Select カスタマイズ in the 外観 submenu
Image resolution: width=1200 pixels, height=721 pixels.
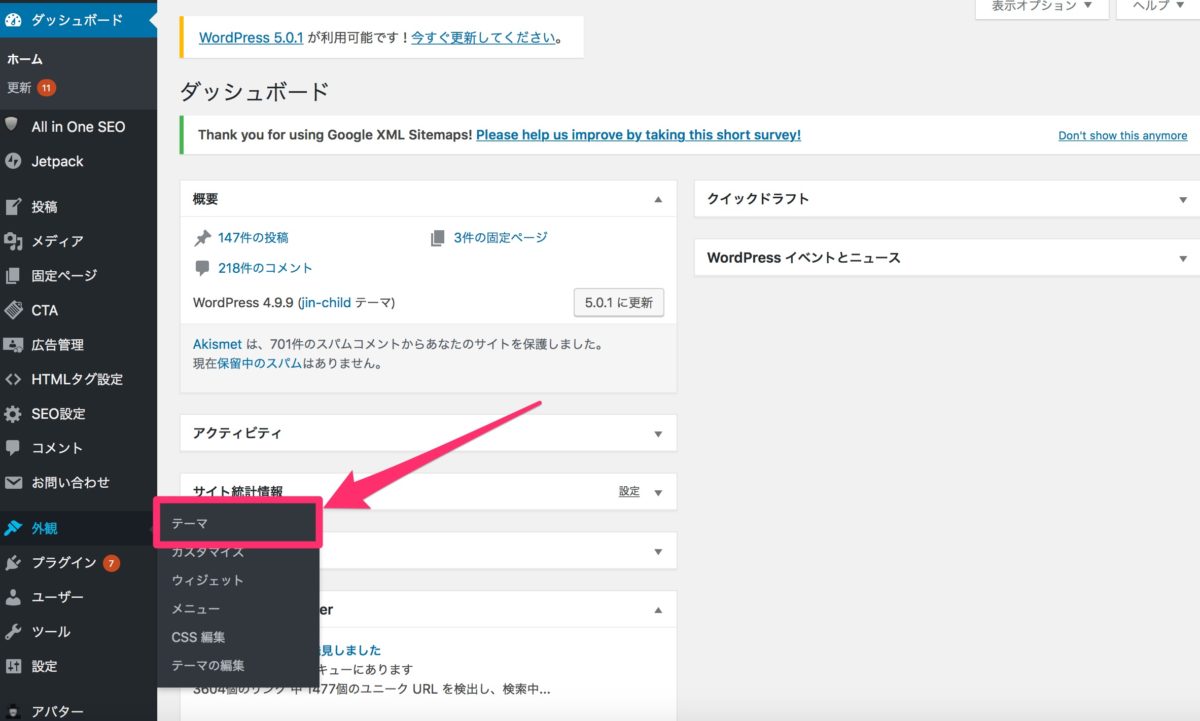coord(238,552)
